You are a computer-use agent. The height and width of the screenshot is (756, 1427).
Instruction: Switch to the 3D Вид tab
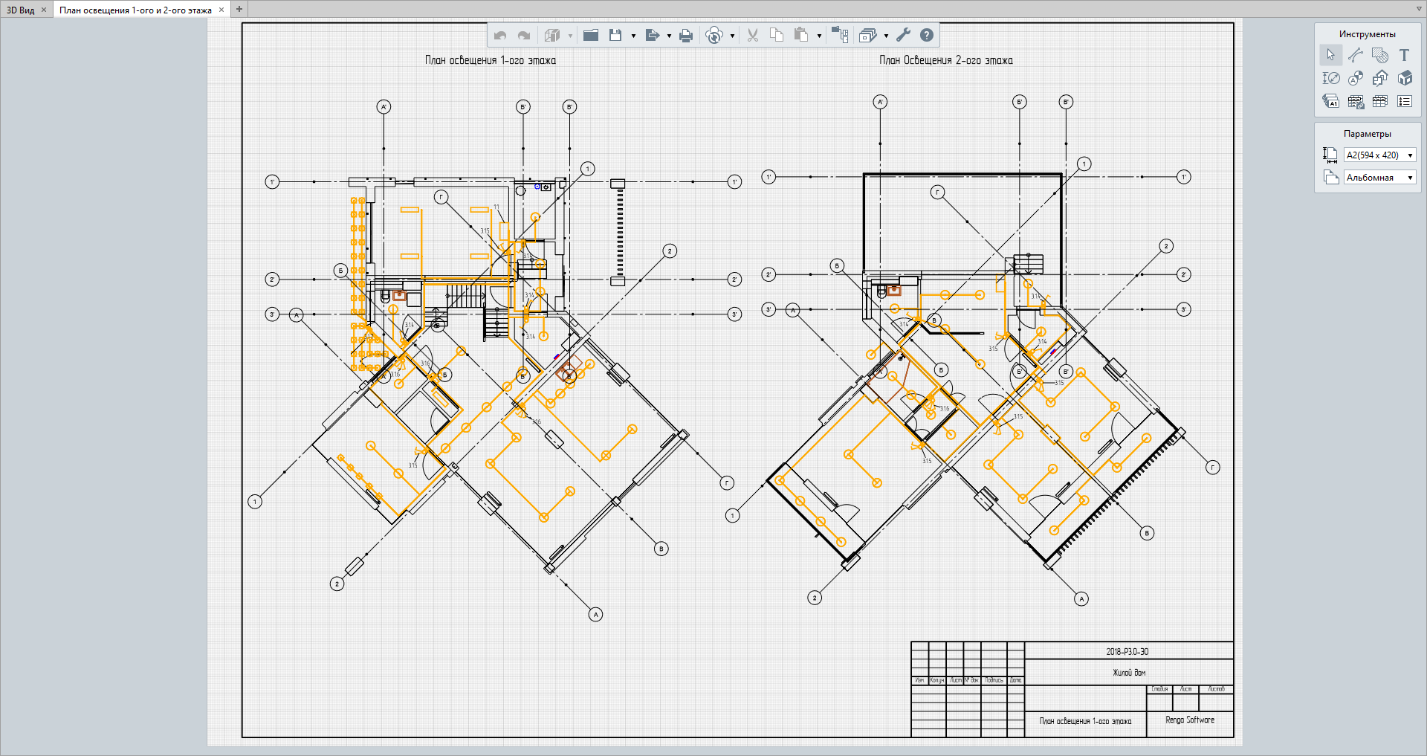click(x=20, y=9)
